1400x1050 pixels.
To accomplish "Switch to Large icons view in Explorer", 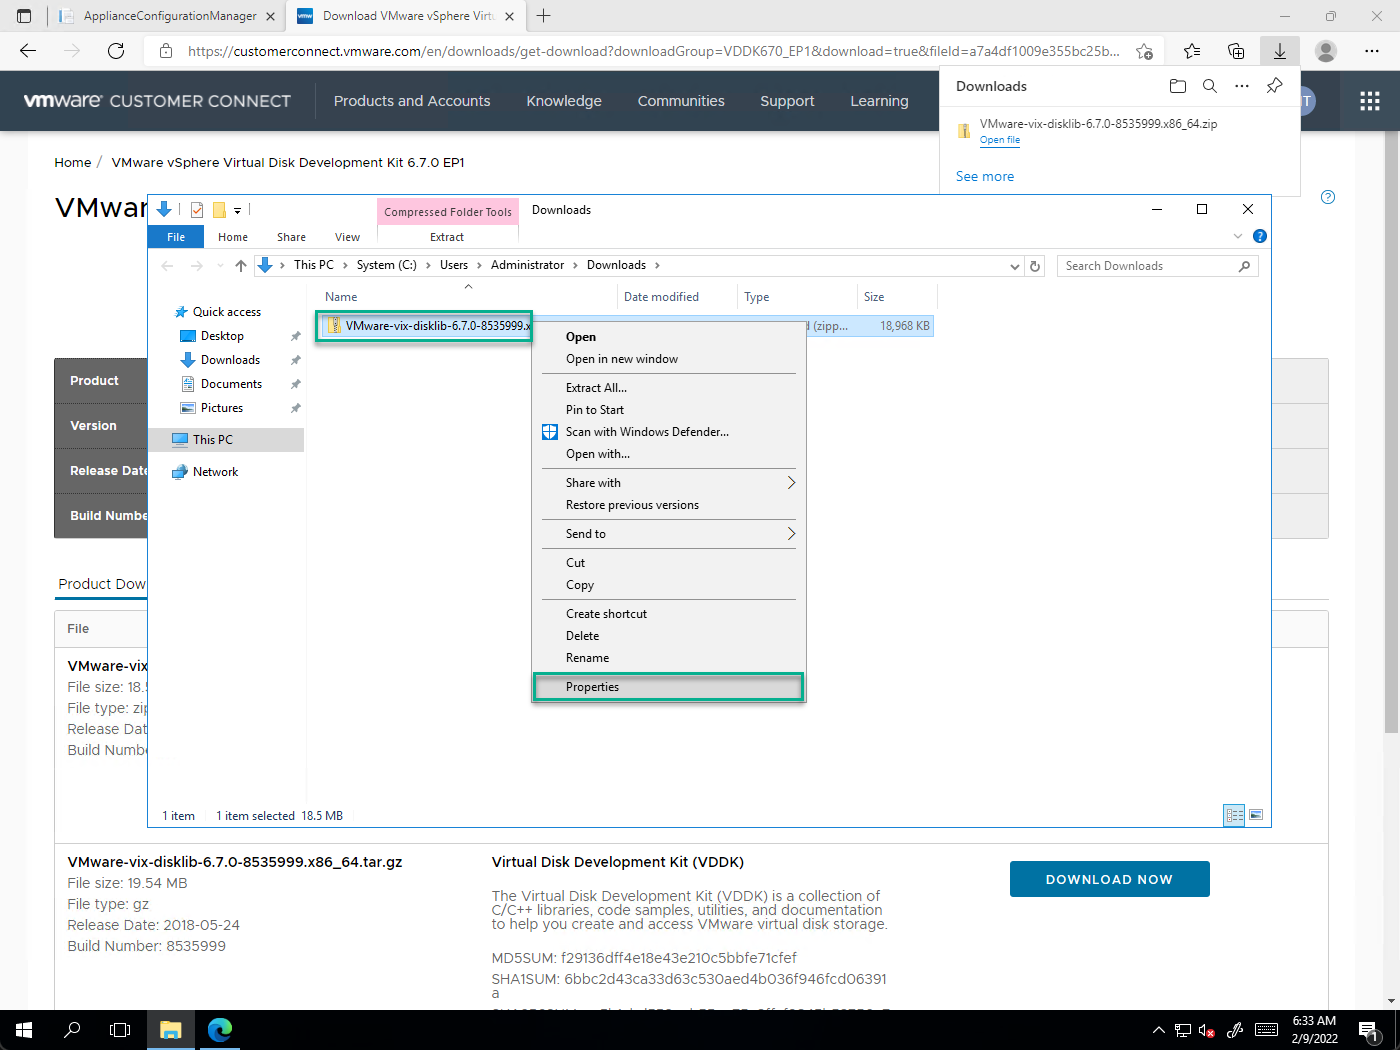I will click(x=1256, y=815).
